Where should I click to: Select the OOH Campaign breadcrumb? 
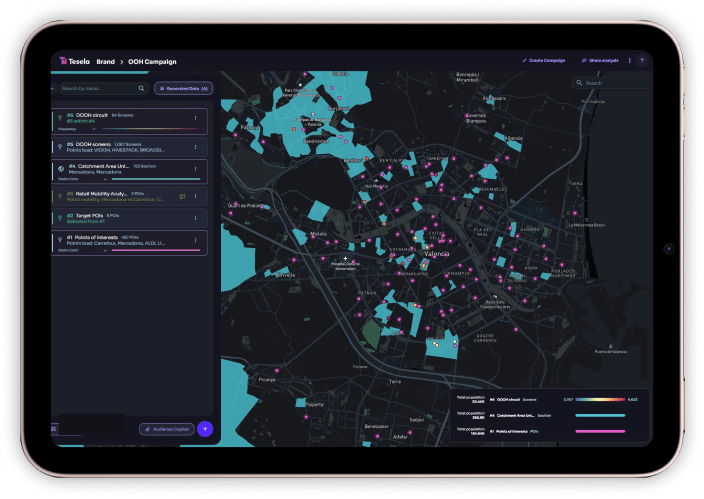(x=152, y=61)
